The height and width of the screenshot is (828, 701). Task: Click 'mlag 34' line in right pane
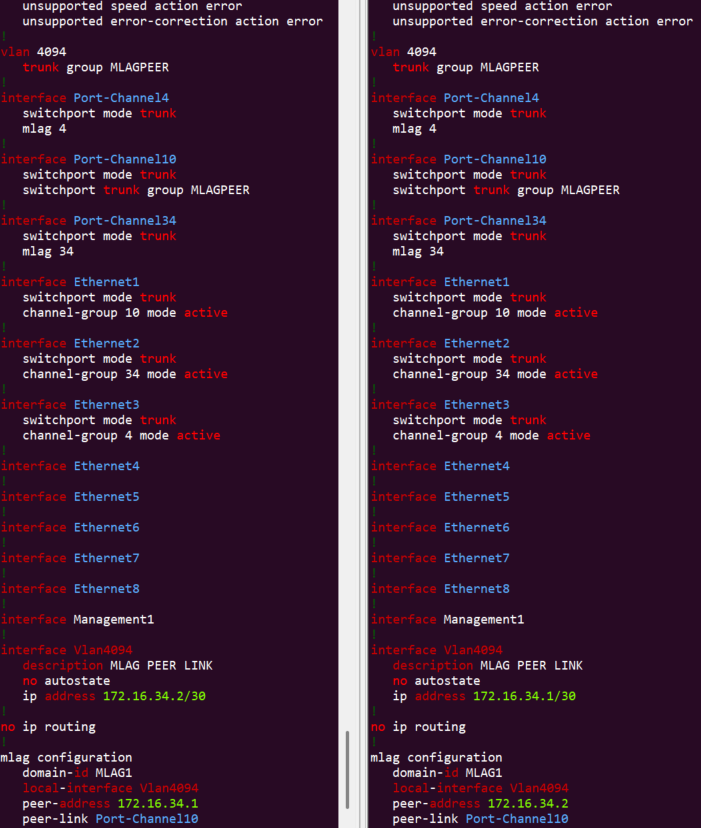(x=418, y=251)
